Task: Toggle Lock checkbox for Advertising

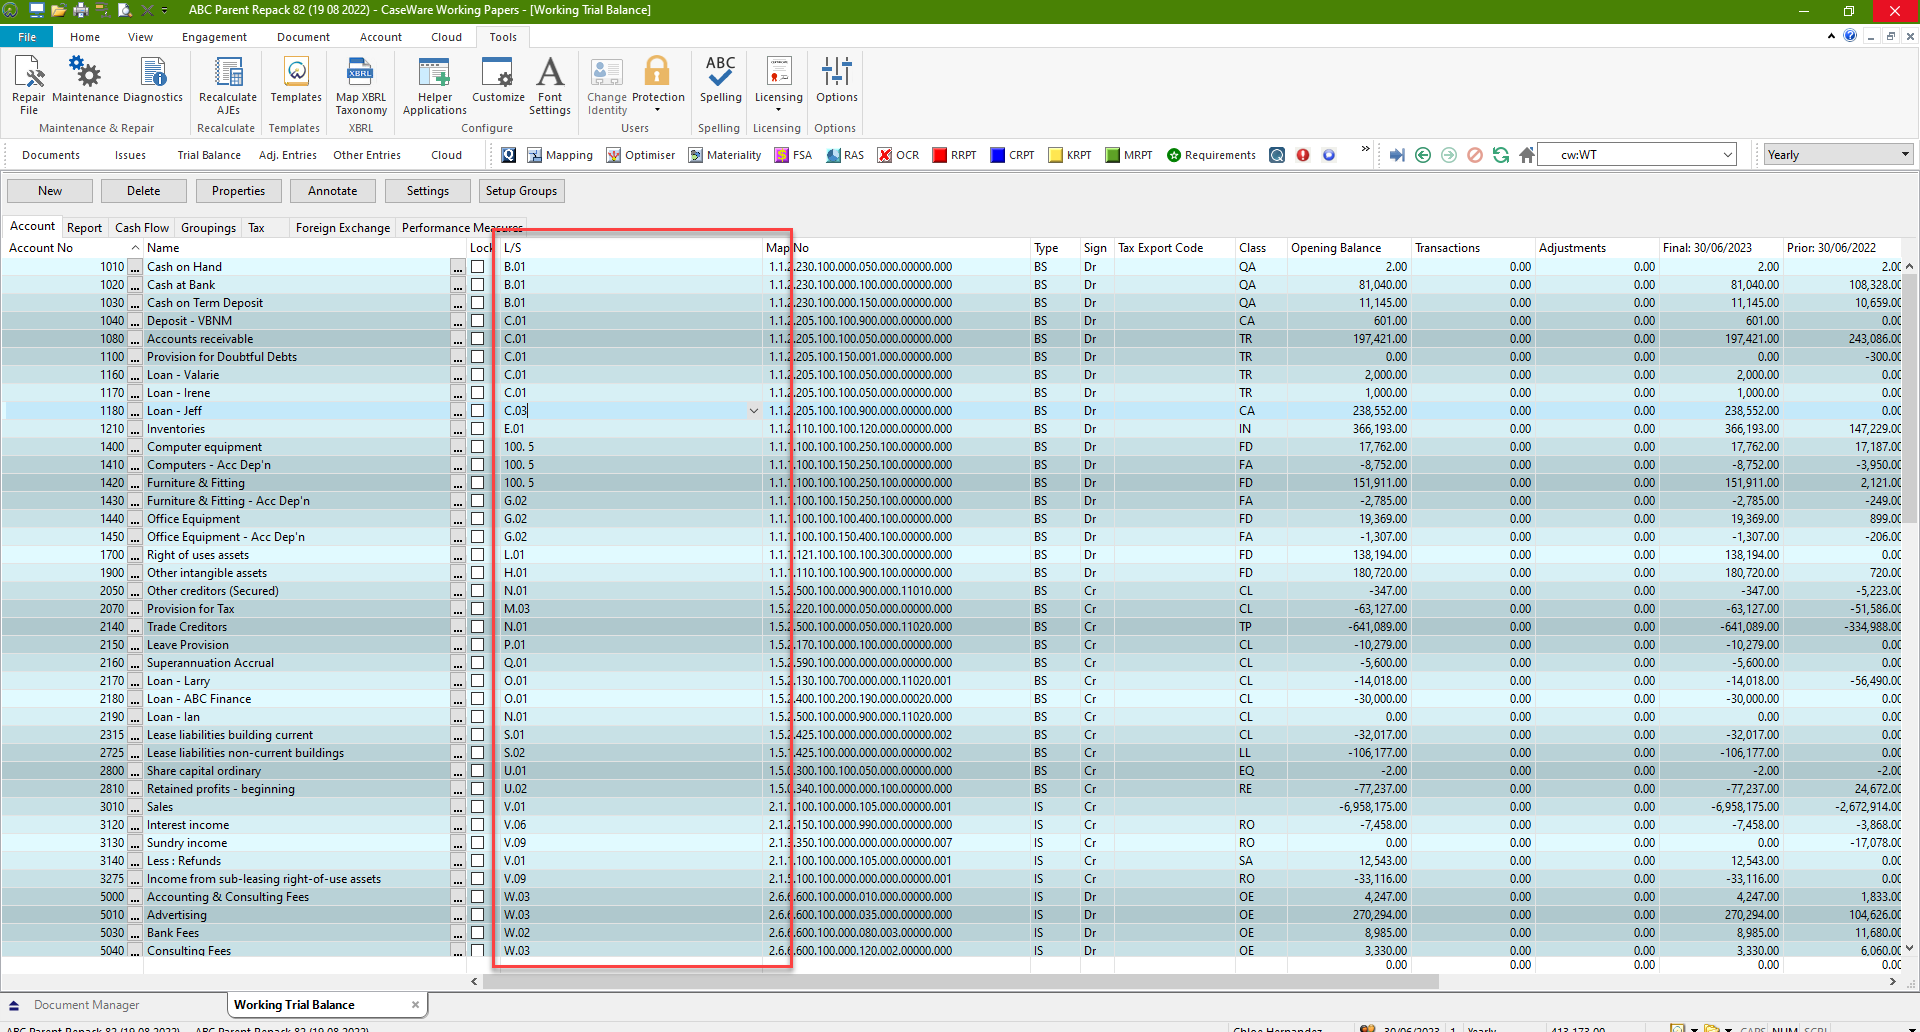Action: click(478, 915)
